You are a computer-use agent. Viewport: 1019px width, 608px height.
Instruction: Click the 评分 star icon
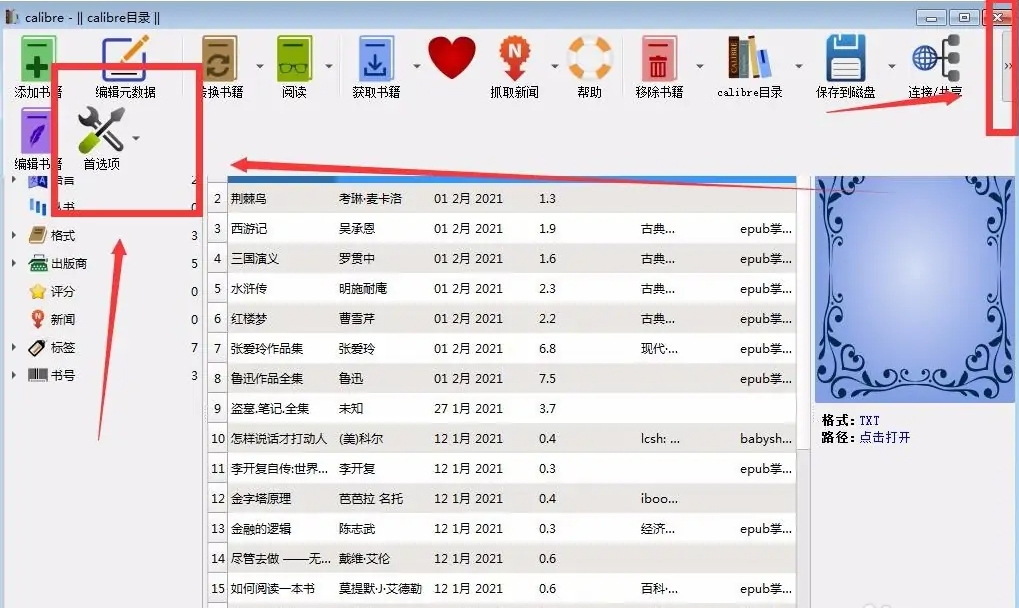pyautogui.click(x=38, y=291)
